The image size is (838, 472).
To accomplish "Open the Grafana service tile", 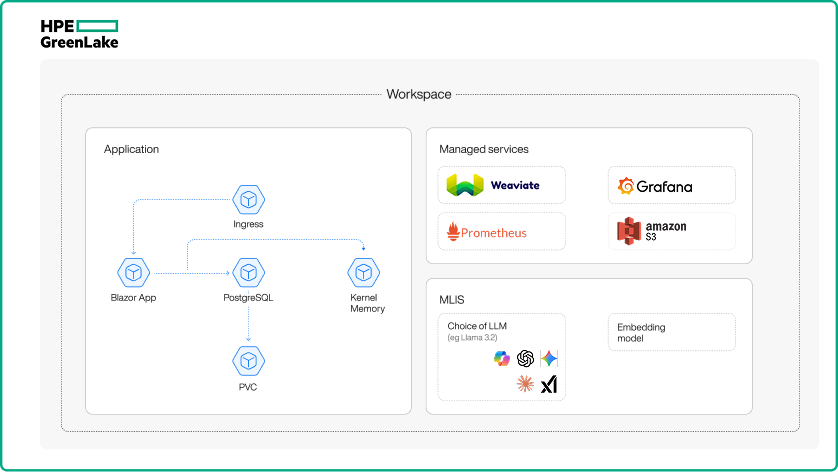I will (671, 185).
